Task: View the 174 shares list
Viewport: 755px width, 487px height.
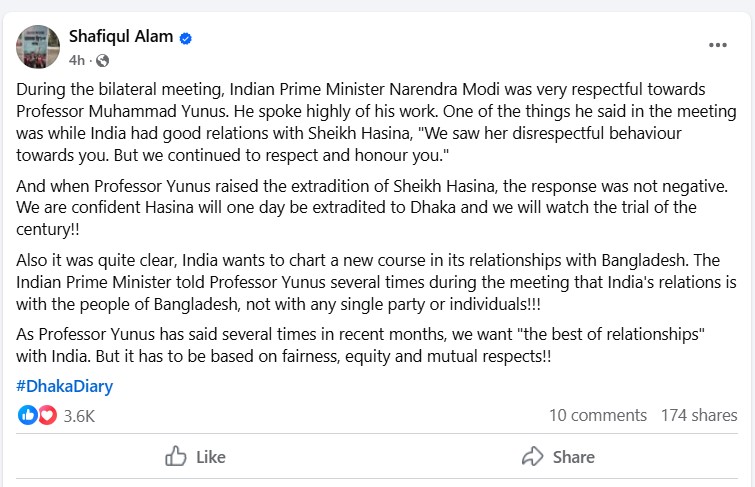Action: 699,415
